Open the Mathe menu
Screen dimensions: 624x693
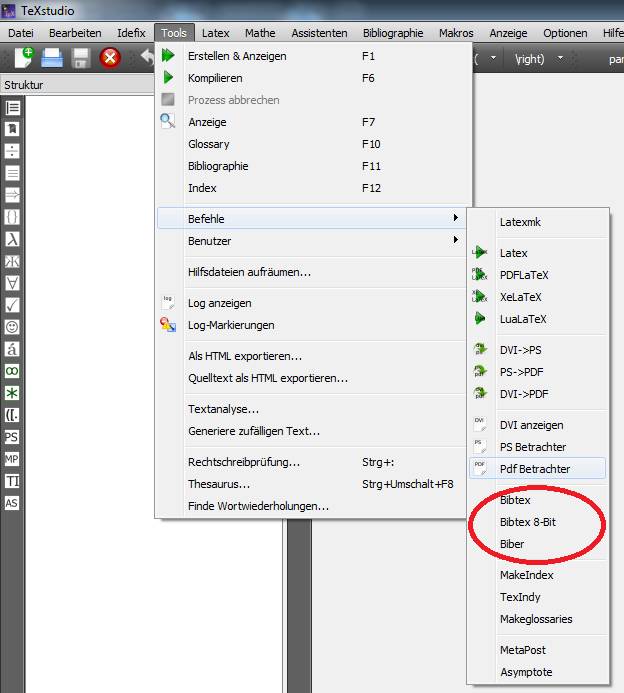click(260, 33)
